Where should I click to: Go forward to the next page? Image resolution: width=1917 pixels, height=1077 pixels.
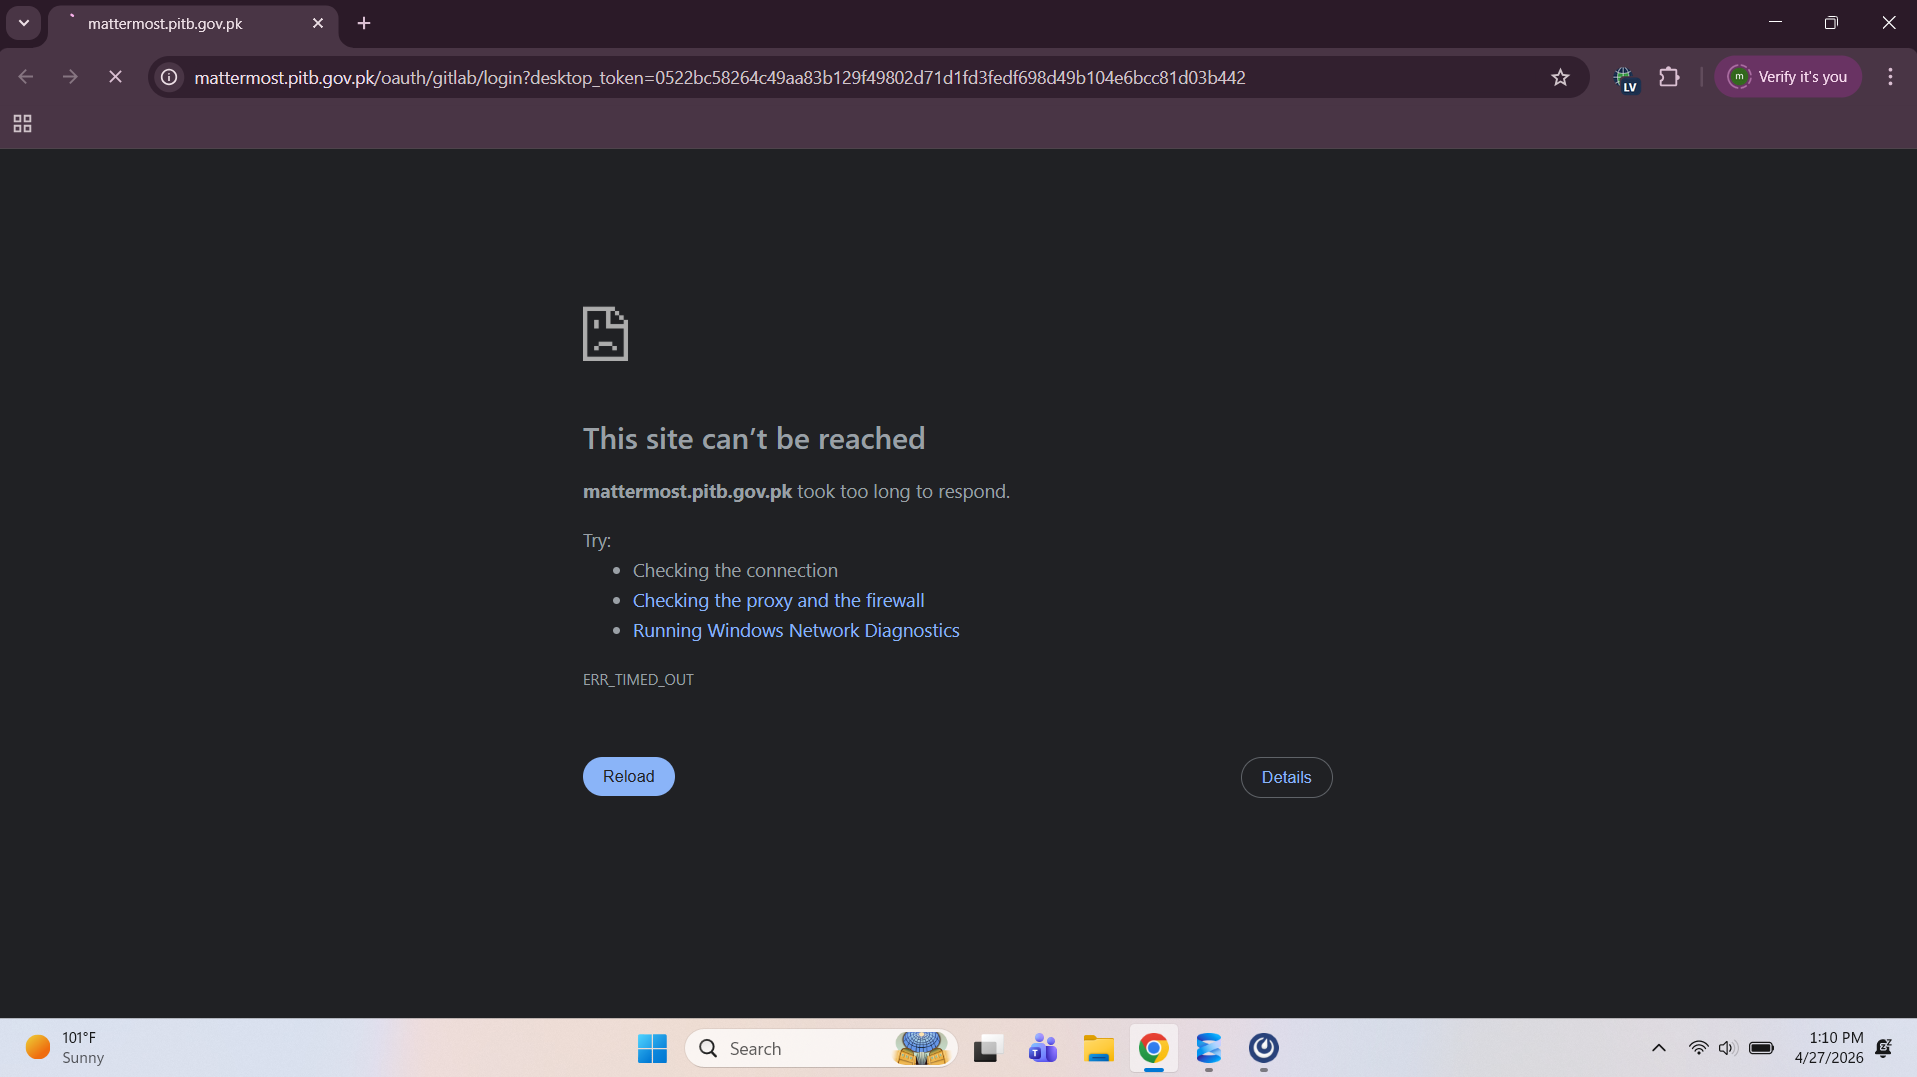pos(70,77)
